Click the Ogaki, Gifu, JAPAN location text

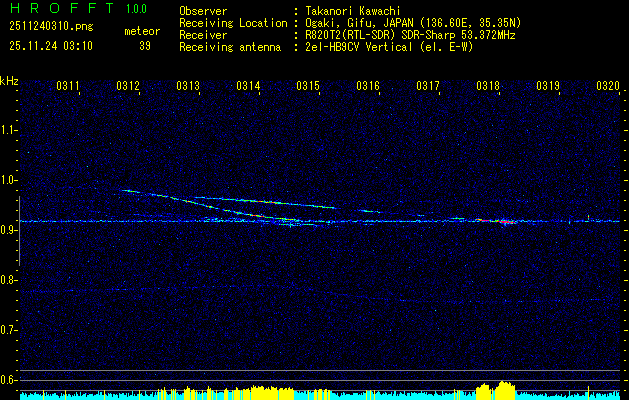413,23
